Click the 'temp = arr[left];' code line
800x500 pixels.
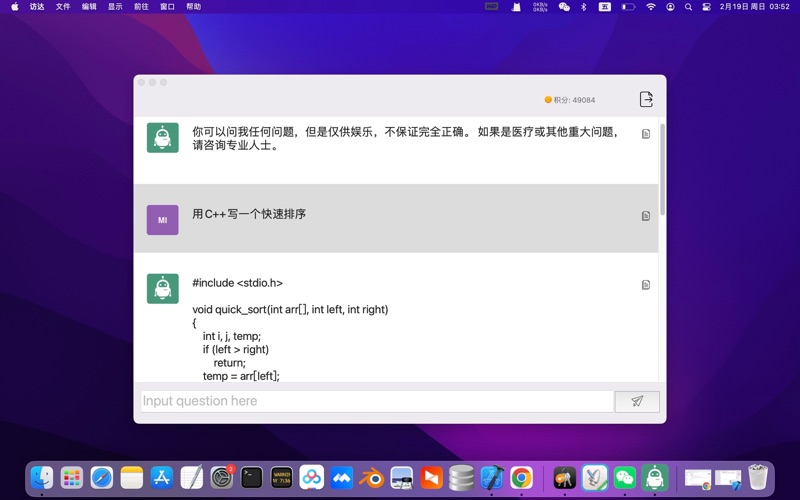coord(241,376)
